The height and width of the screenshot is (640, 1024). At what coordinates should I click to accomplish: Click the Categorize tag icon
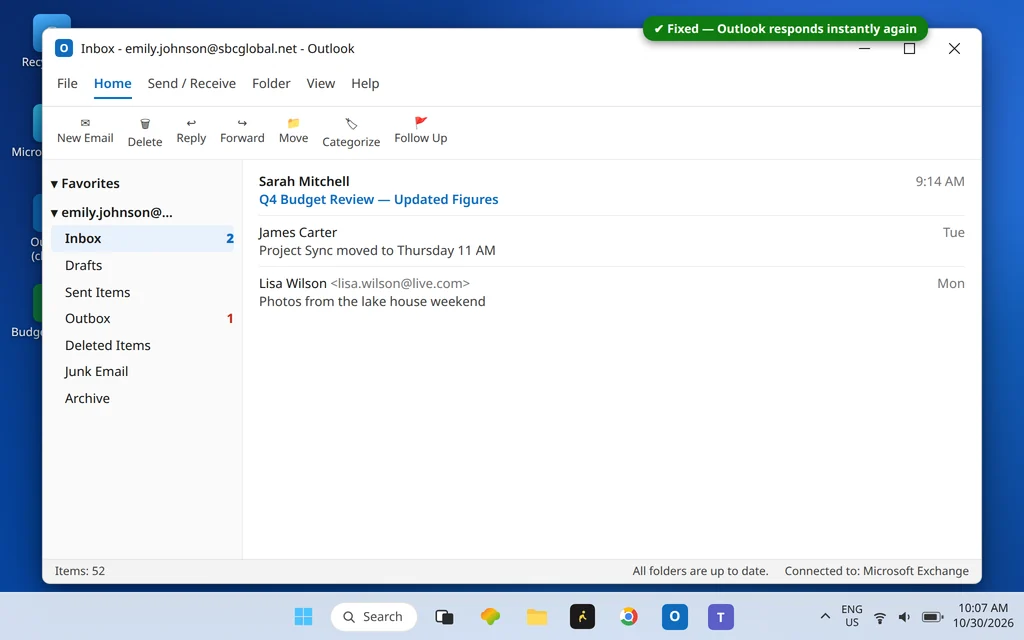(351, 123)
